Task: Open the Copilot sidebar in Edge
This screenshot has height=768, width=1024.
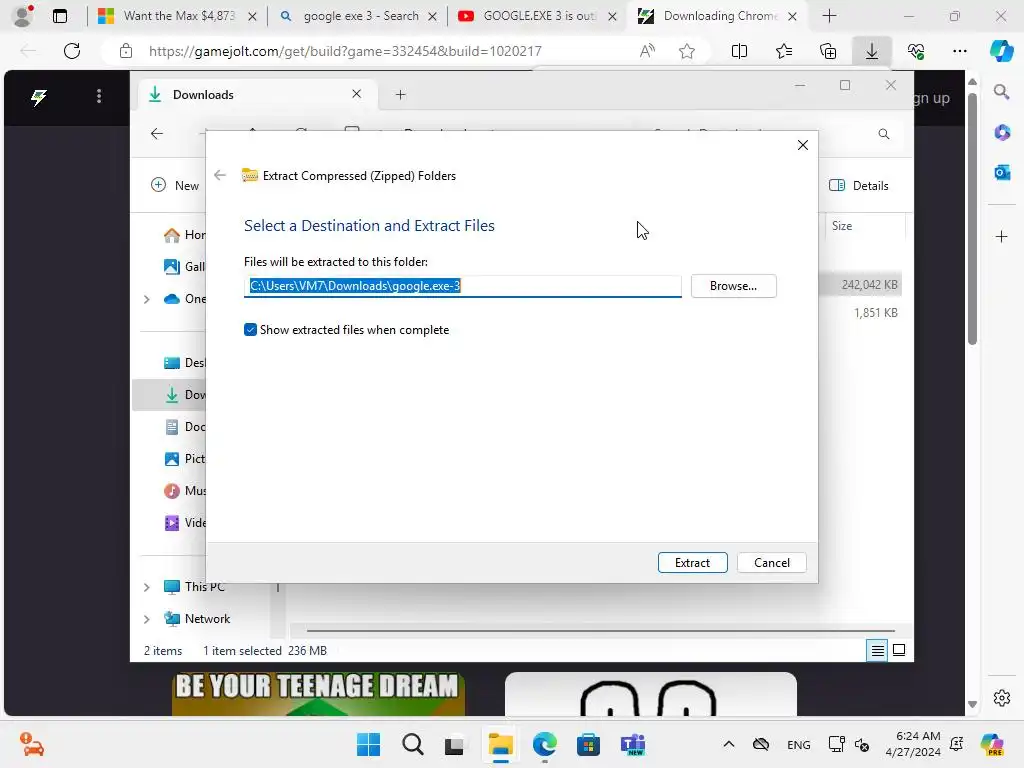Action: tap(1001, 51)
